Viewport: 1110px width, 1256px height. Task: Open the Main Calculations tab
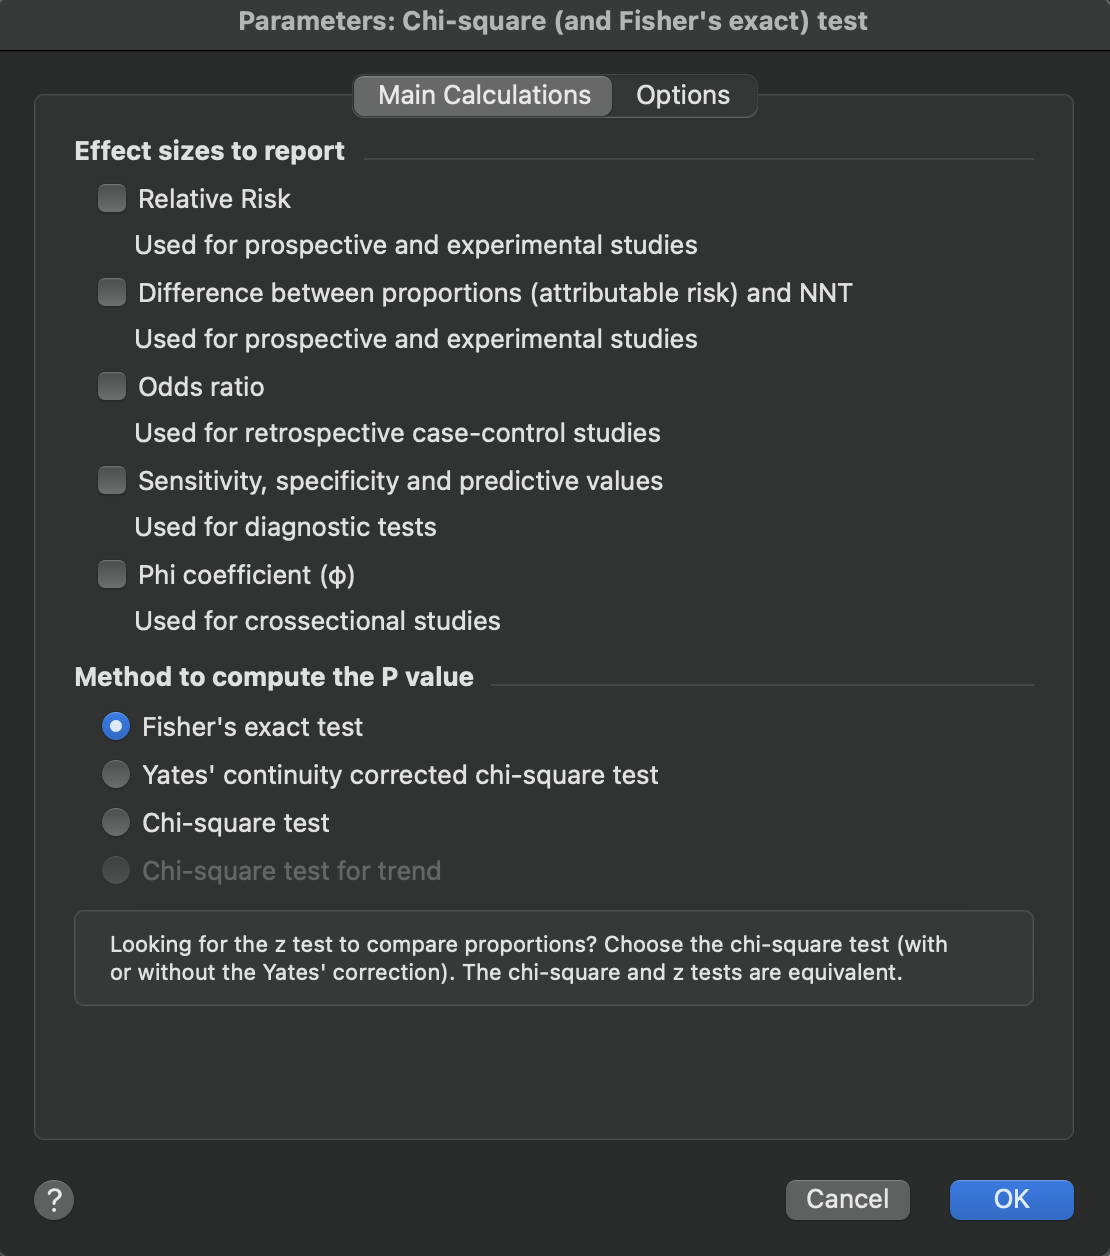(484, 96)
